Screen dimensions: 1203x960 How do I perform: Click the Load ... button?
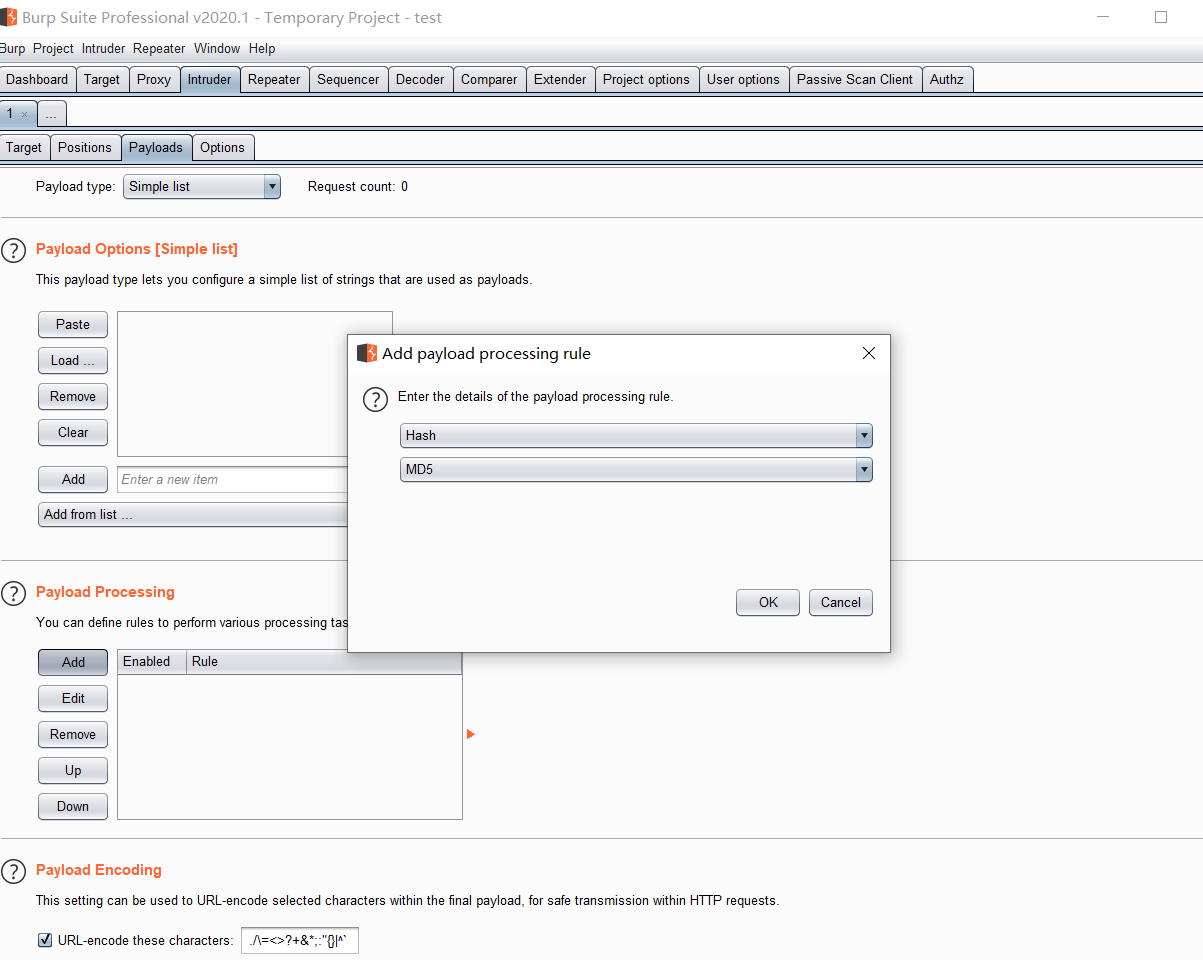pyautogui.click(x=73, y=361)
